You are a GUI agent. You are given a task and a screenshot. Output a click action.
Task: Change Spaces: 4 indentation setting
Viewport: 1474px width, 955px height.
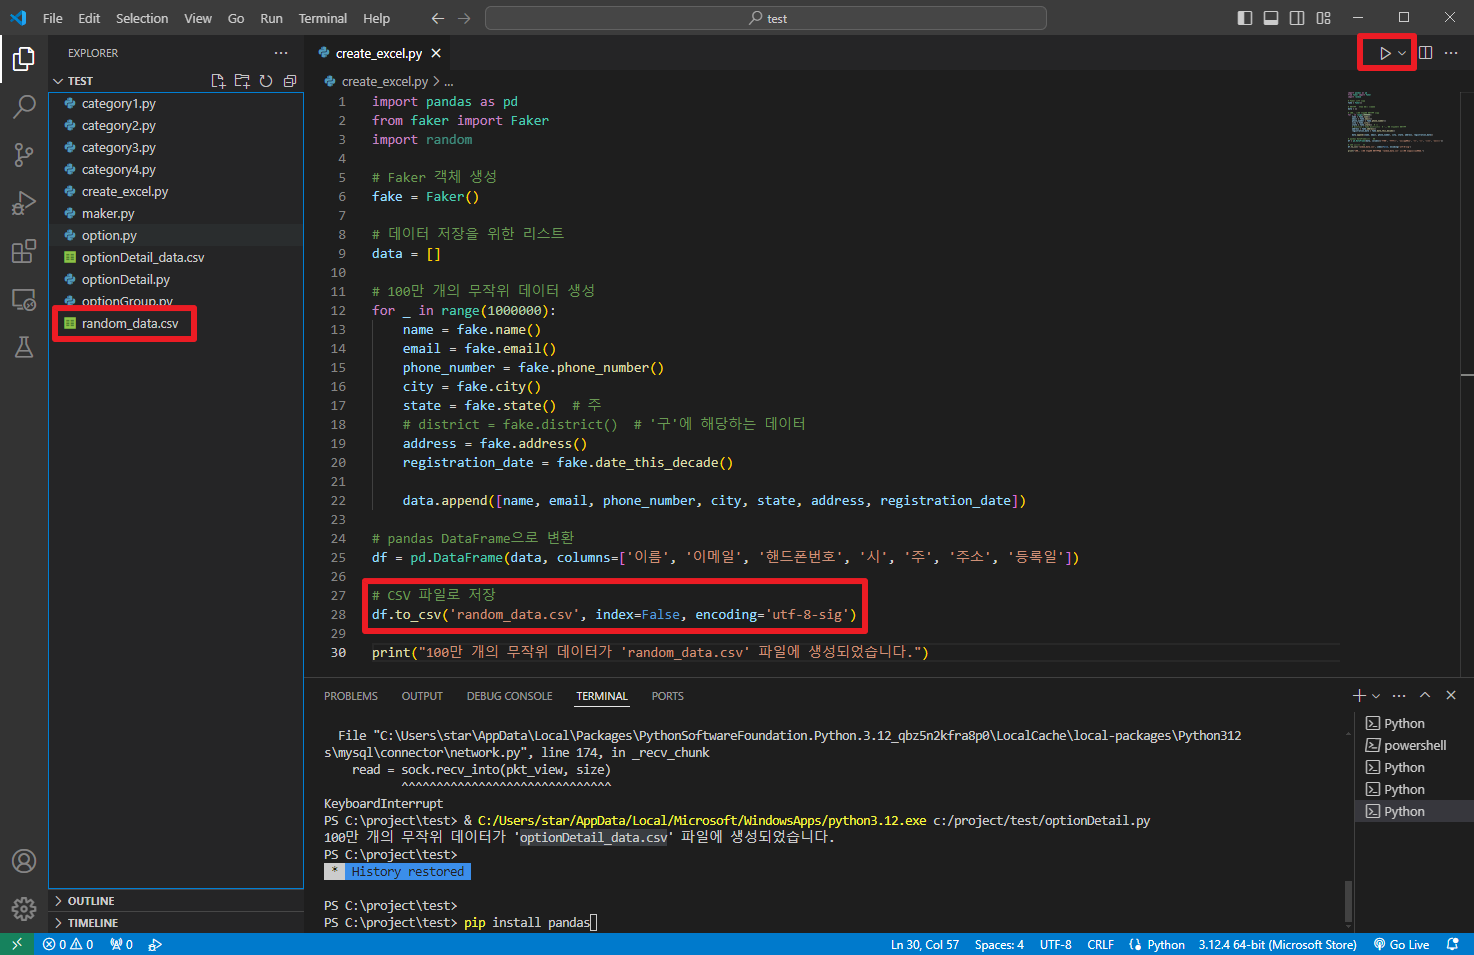999,944
